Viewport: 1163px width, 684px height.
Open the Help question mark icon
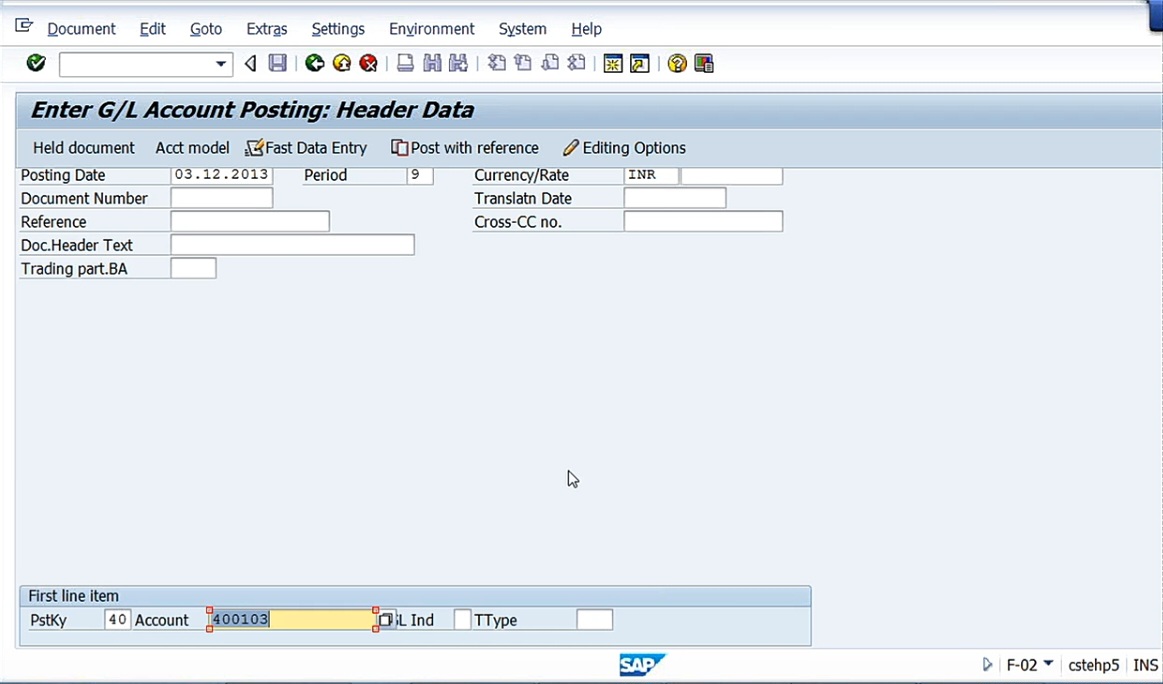[676, 63]
